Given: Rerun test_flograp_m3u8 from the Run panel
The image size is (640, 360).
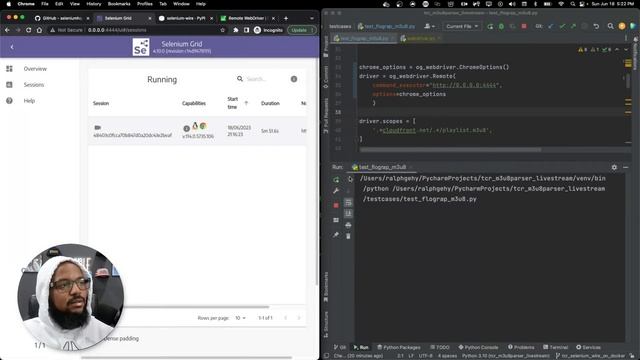Looking at the screenshot, I should (336, 180).
